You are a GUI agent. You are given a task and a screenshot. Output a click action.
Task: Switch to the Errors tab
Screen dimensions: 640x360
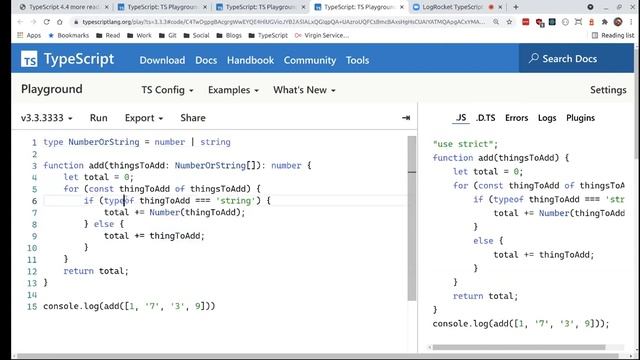(516, 118)
